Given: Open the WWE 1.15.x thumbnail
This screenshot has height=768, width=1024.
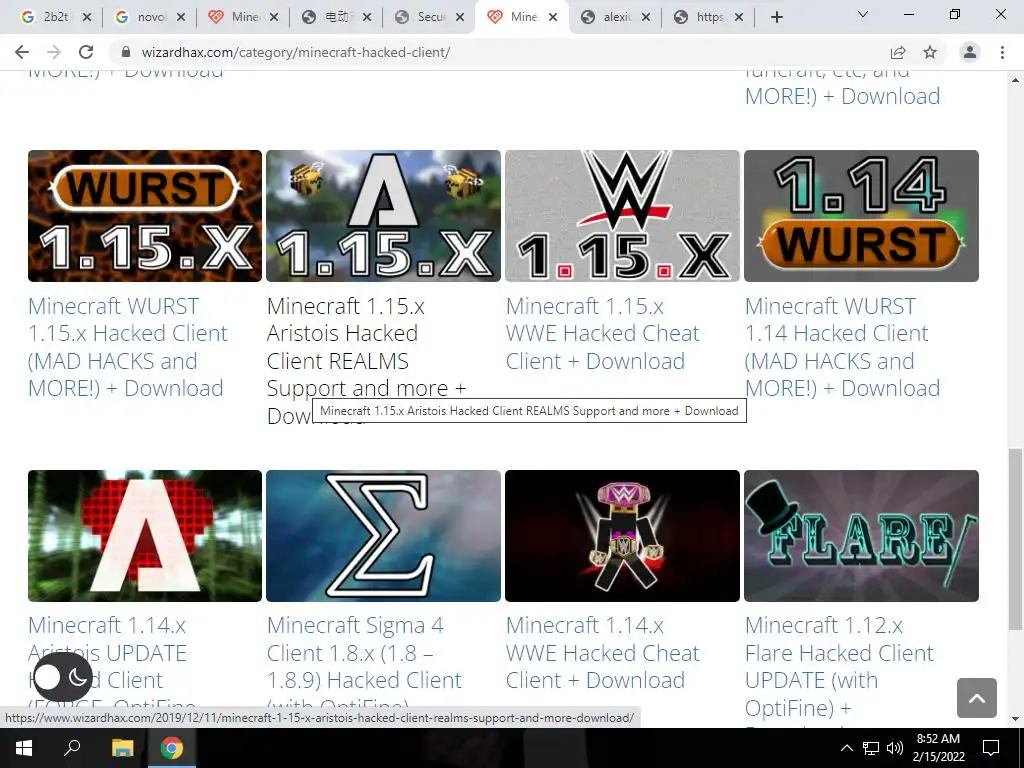Looking at the screenshot, I should point(622,216).
